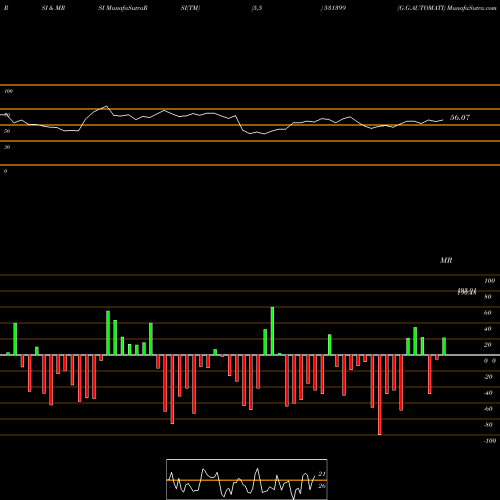This screenshot has width=500, height=500.
Task: Click the MR panel label
Action: (x=446, y=260)
